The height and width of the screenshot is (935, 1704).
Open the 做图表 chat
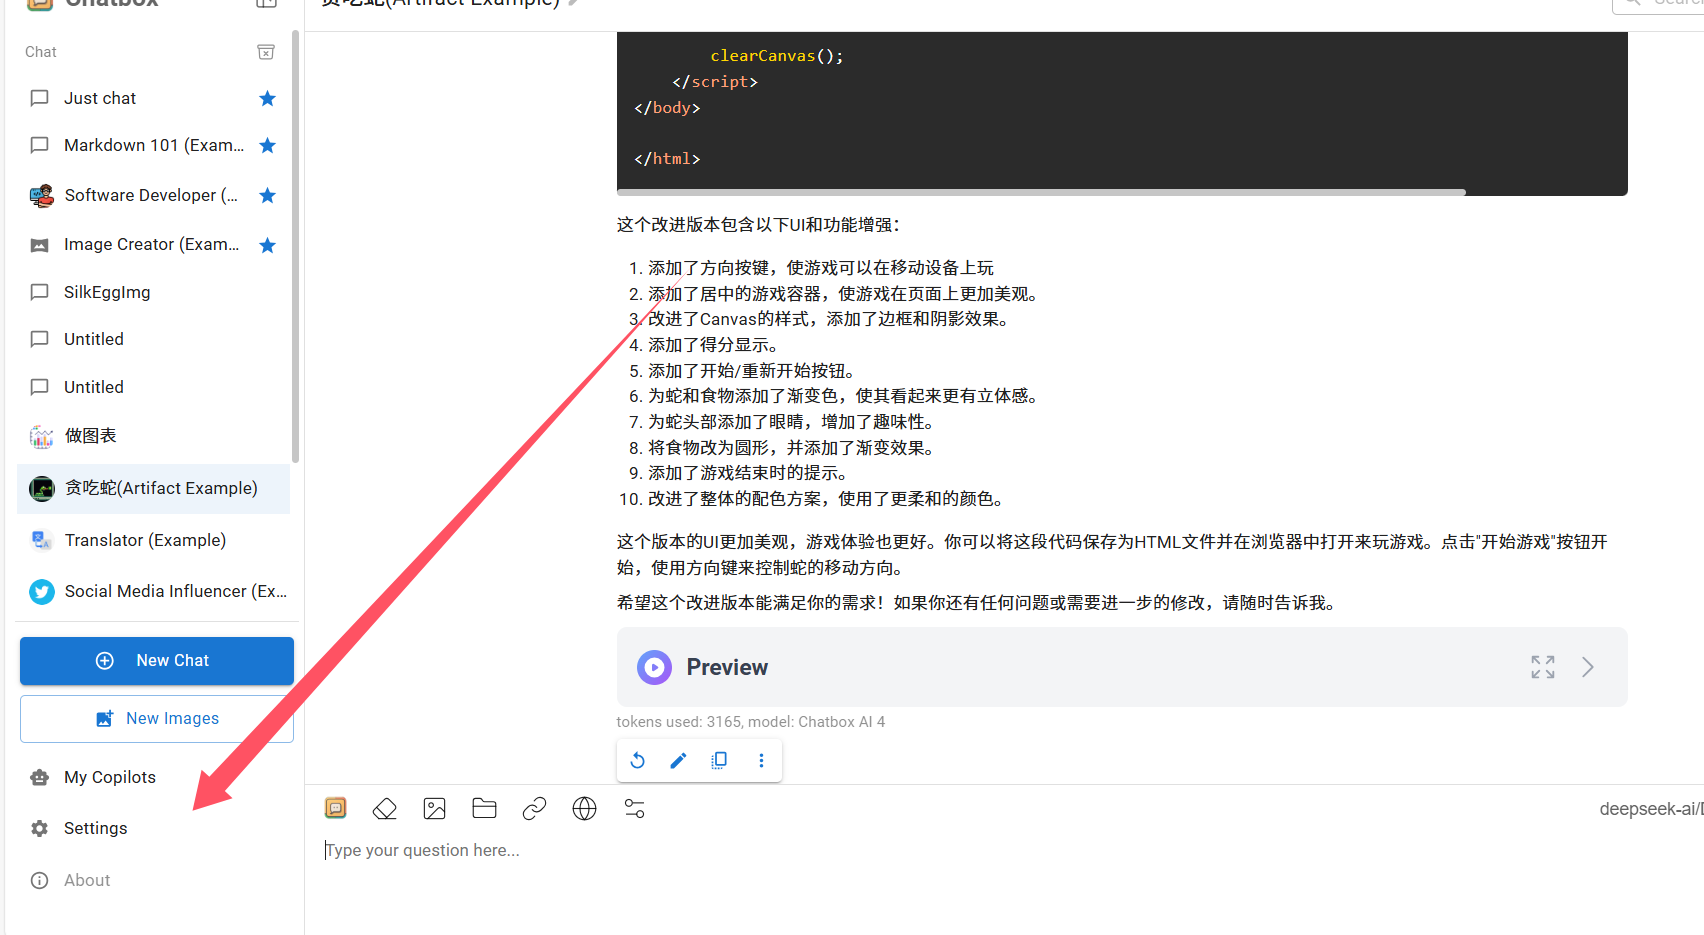pos(153,436)
